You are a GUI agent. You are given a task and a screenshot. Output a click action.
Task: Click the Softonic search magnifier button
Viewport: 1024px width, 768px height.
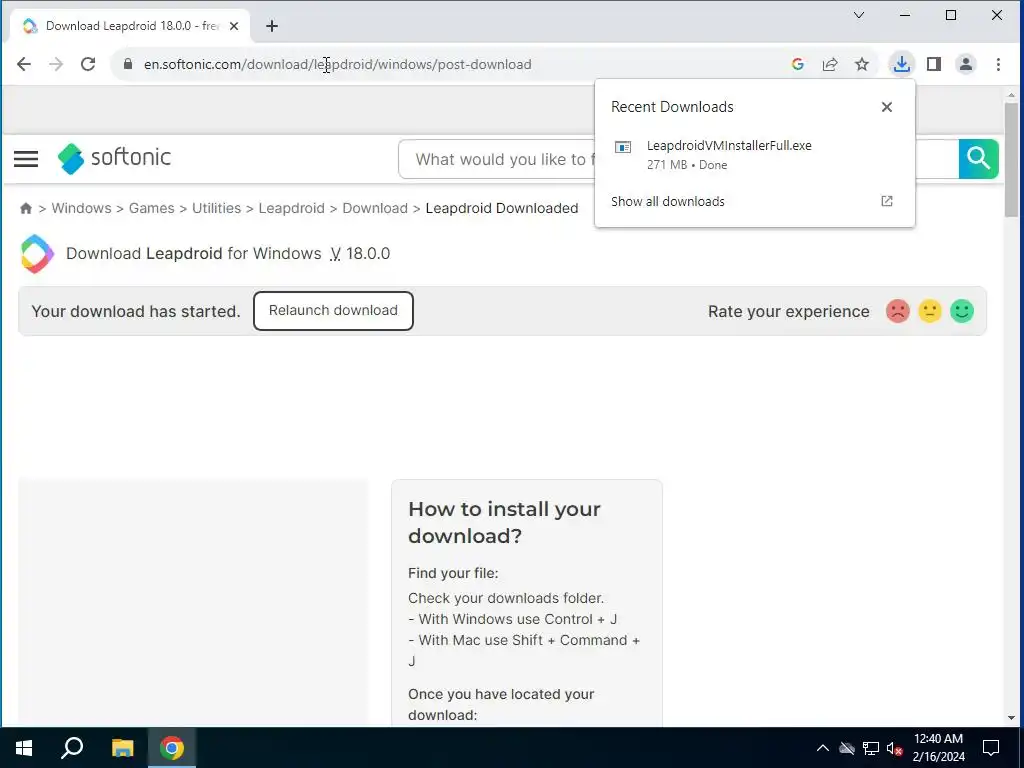(x=978, y=159)
